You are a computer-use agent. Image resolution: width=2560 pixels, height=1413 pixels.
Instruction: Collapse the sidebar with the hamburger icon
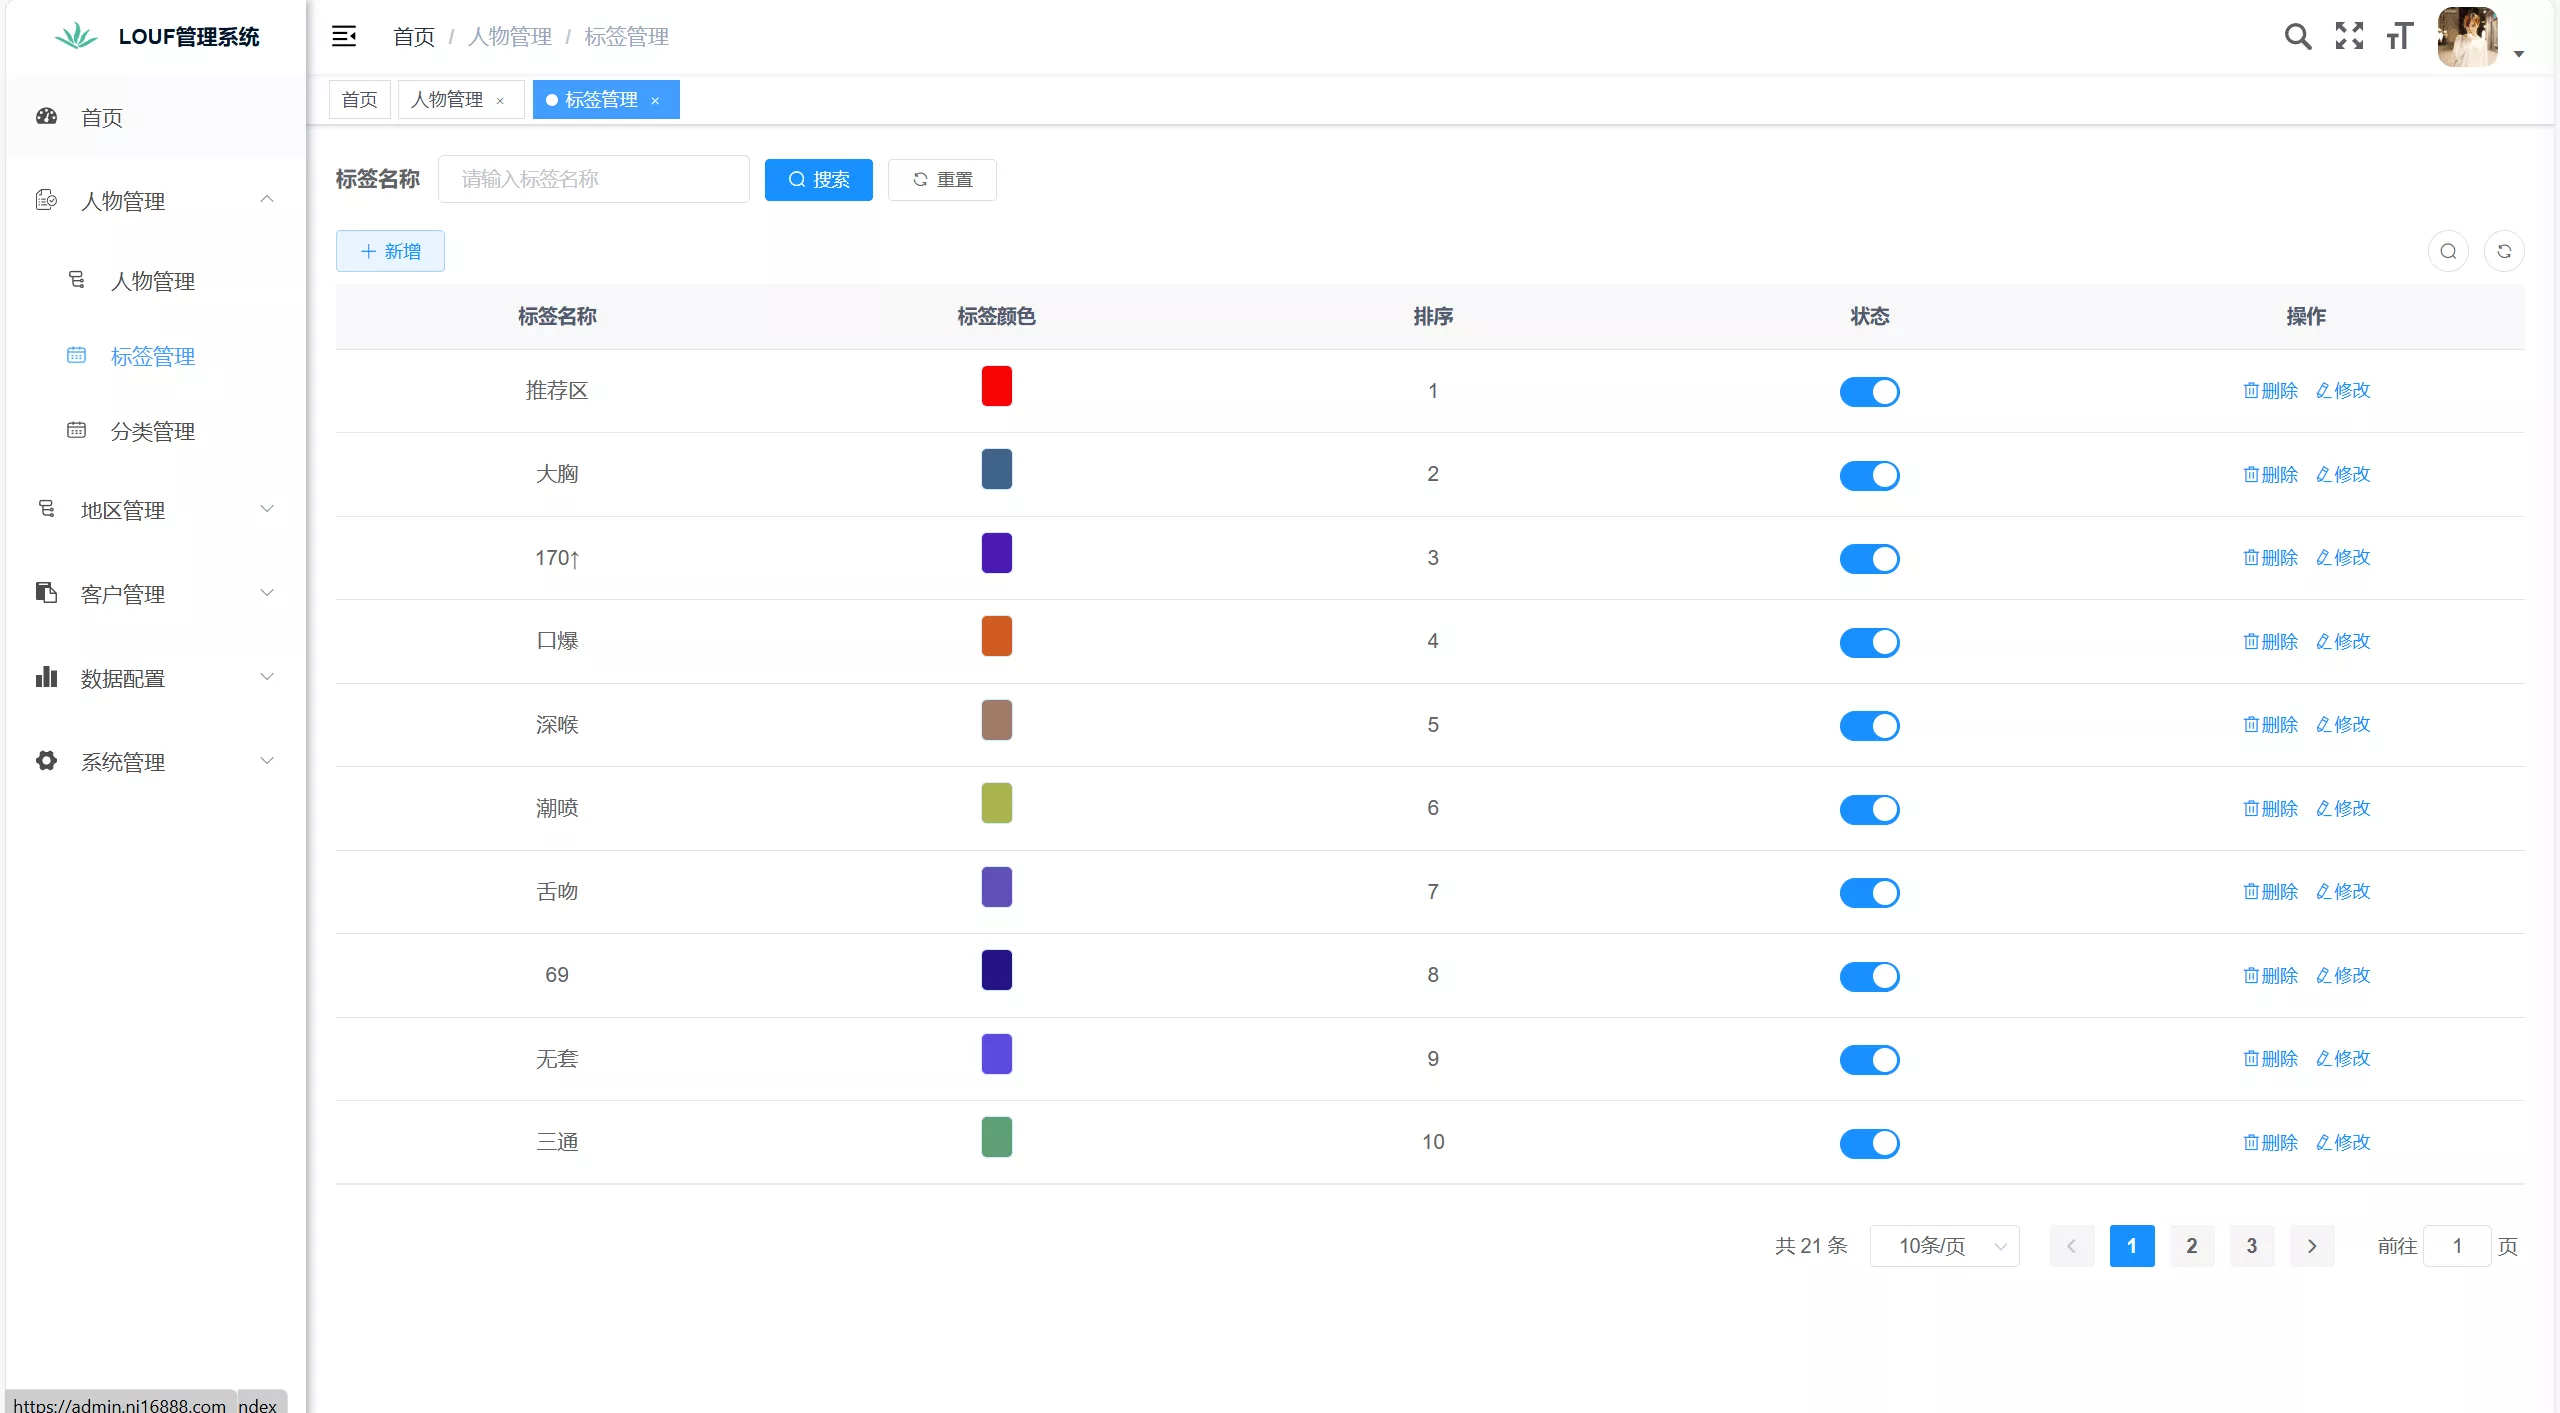point(344,36)
